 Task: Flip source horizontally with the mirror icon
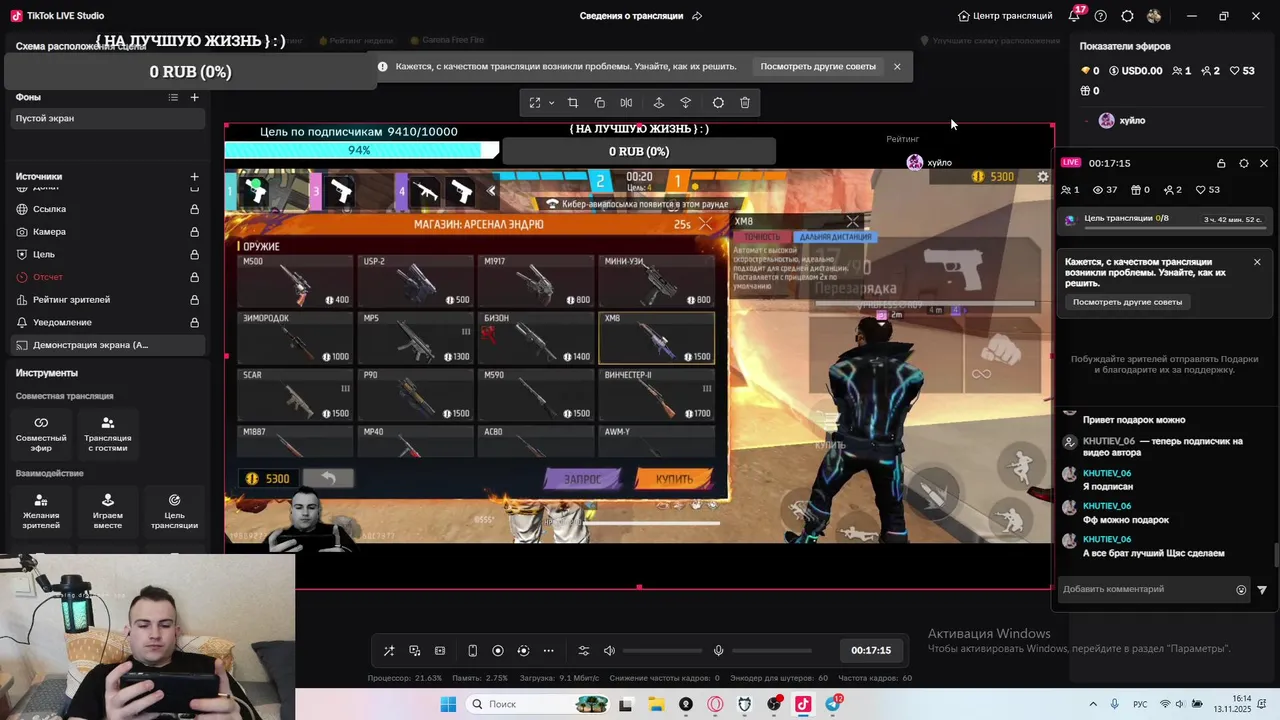point(626,103)
